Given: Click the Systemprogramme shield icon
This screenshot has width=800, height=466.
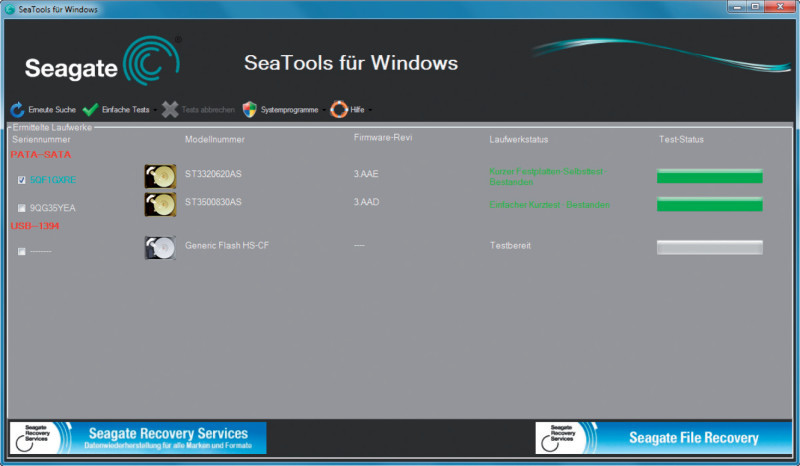Looking at the screenshot, I should [x=249, y=109].
